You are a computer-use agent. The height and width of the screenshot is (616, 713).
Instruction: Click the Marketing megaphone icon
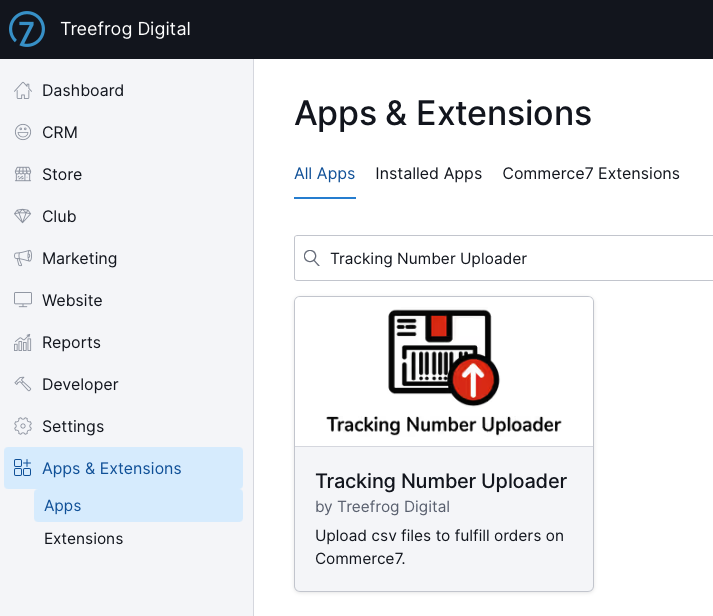tap(23, 258)
